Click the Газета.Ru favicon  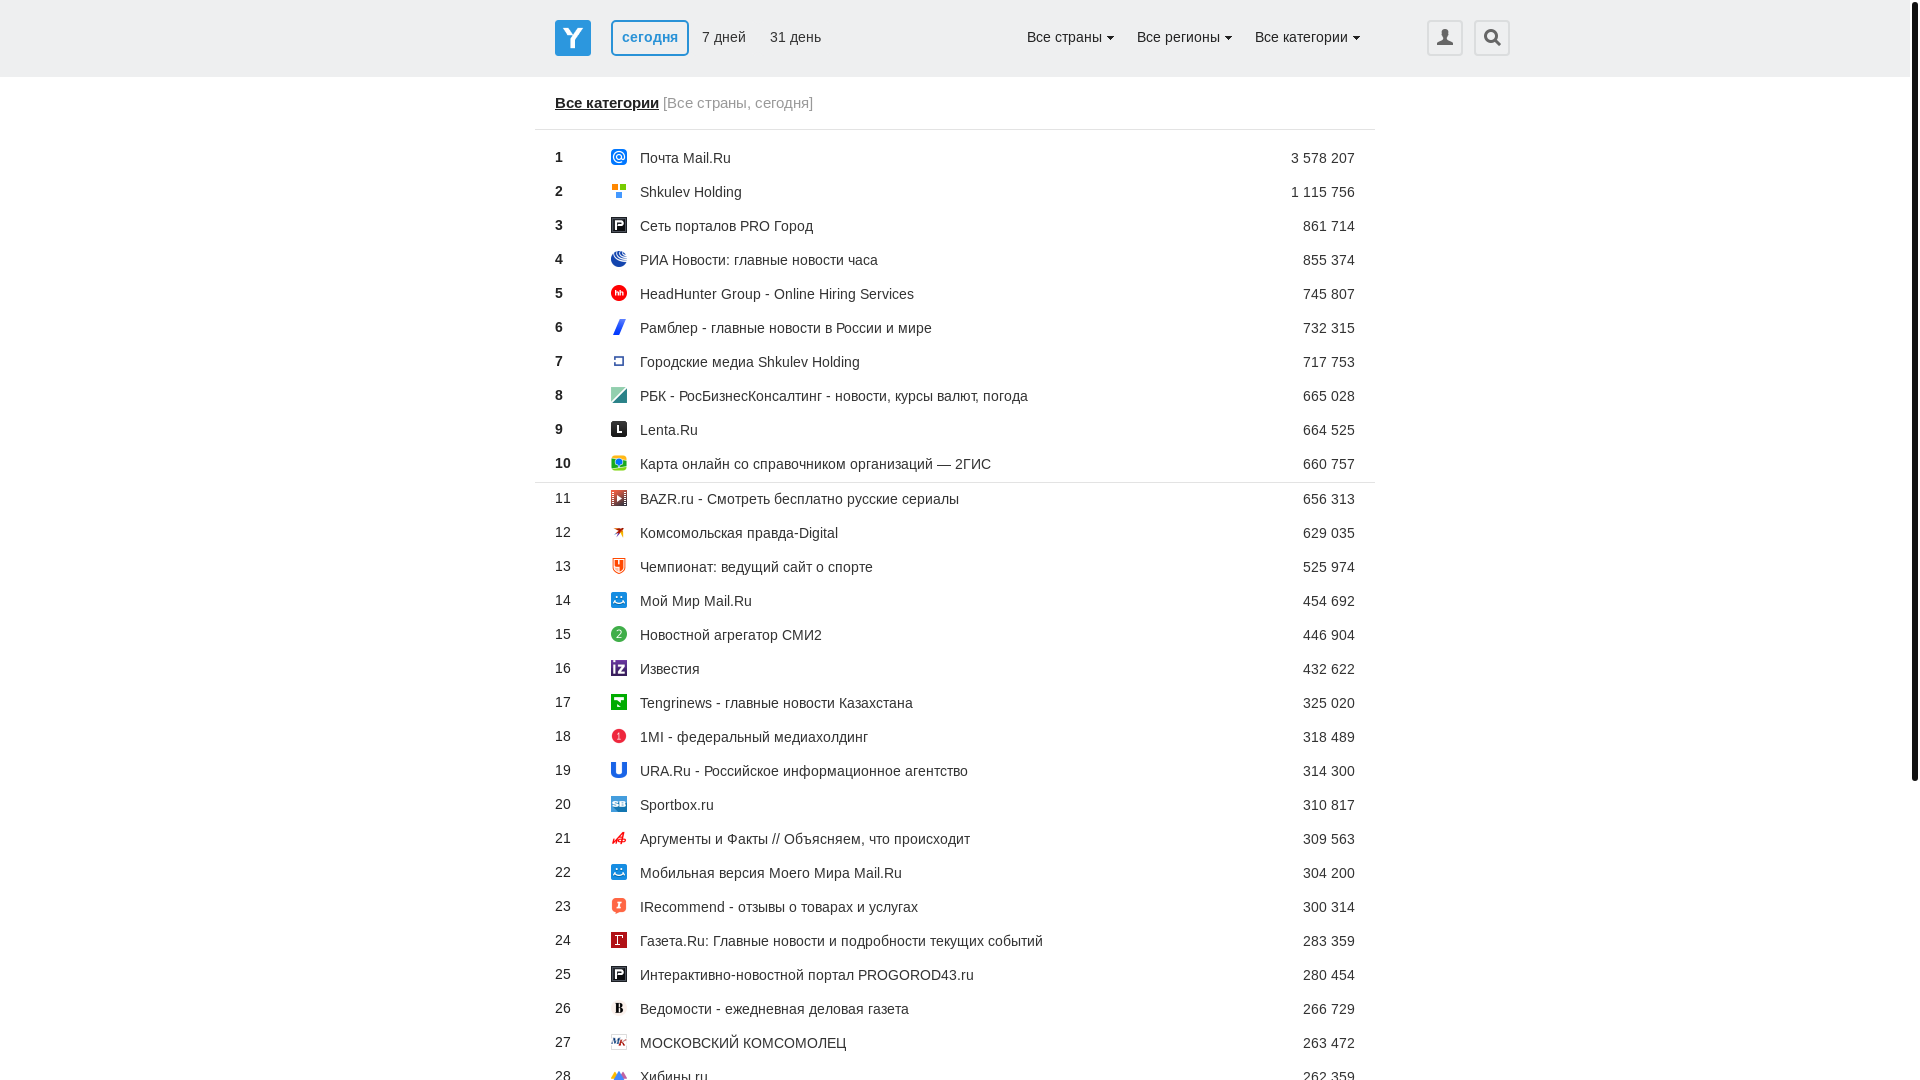pyautogui.click(x=619, y=940)
